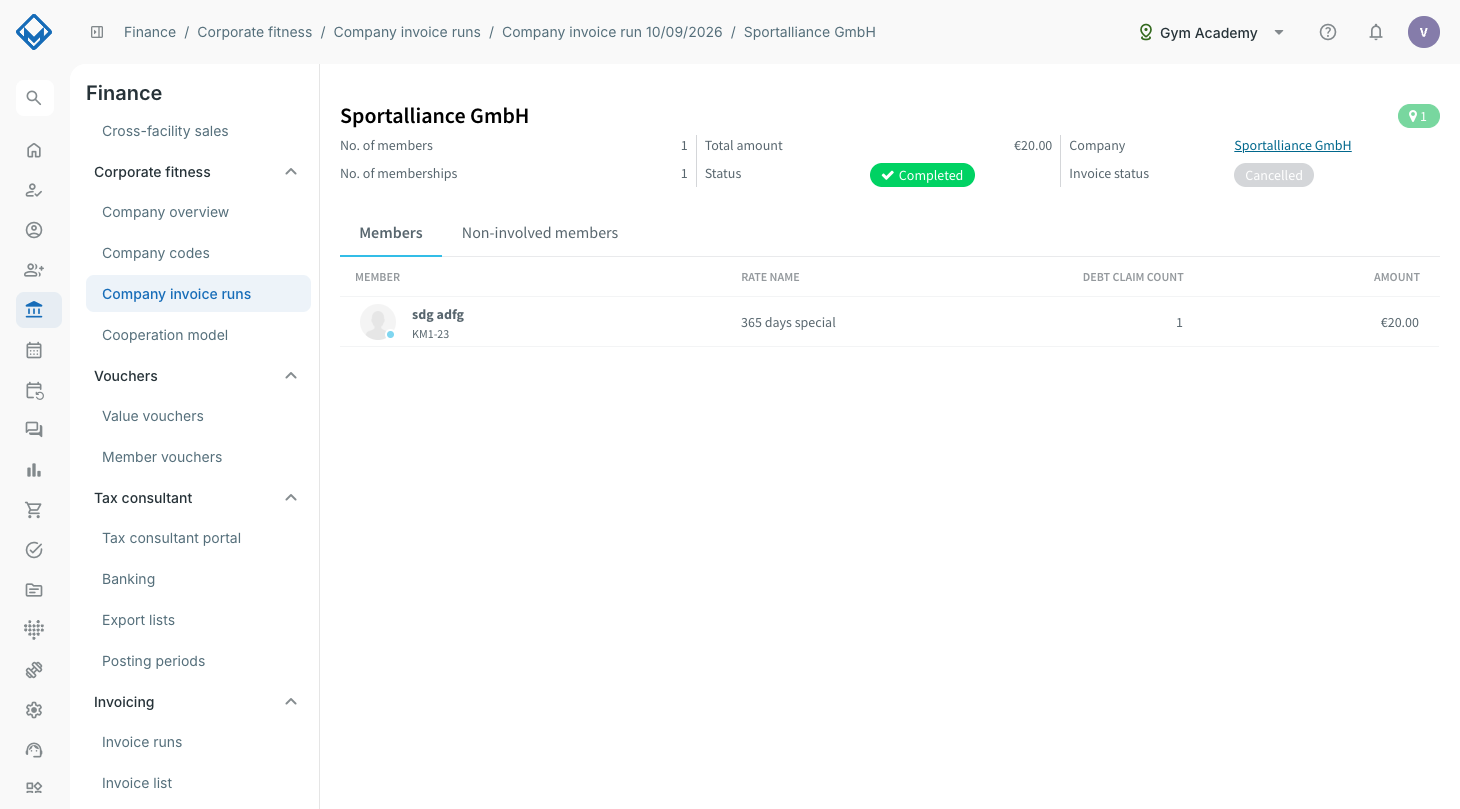Image resolution: width=1460 pixels, height=809 pixels.
Task: Click the shapes icon at rail bottom
Action: (x=34, y=788)
